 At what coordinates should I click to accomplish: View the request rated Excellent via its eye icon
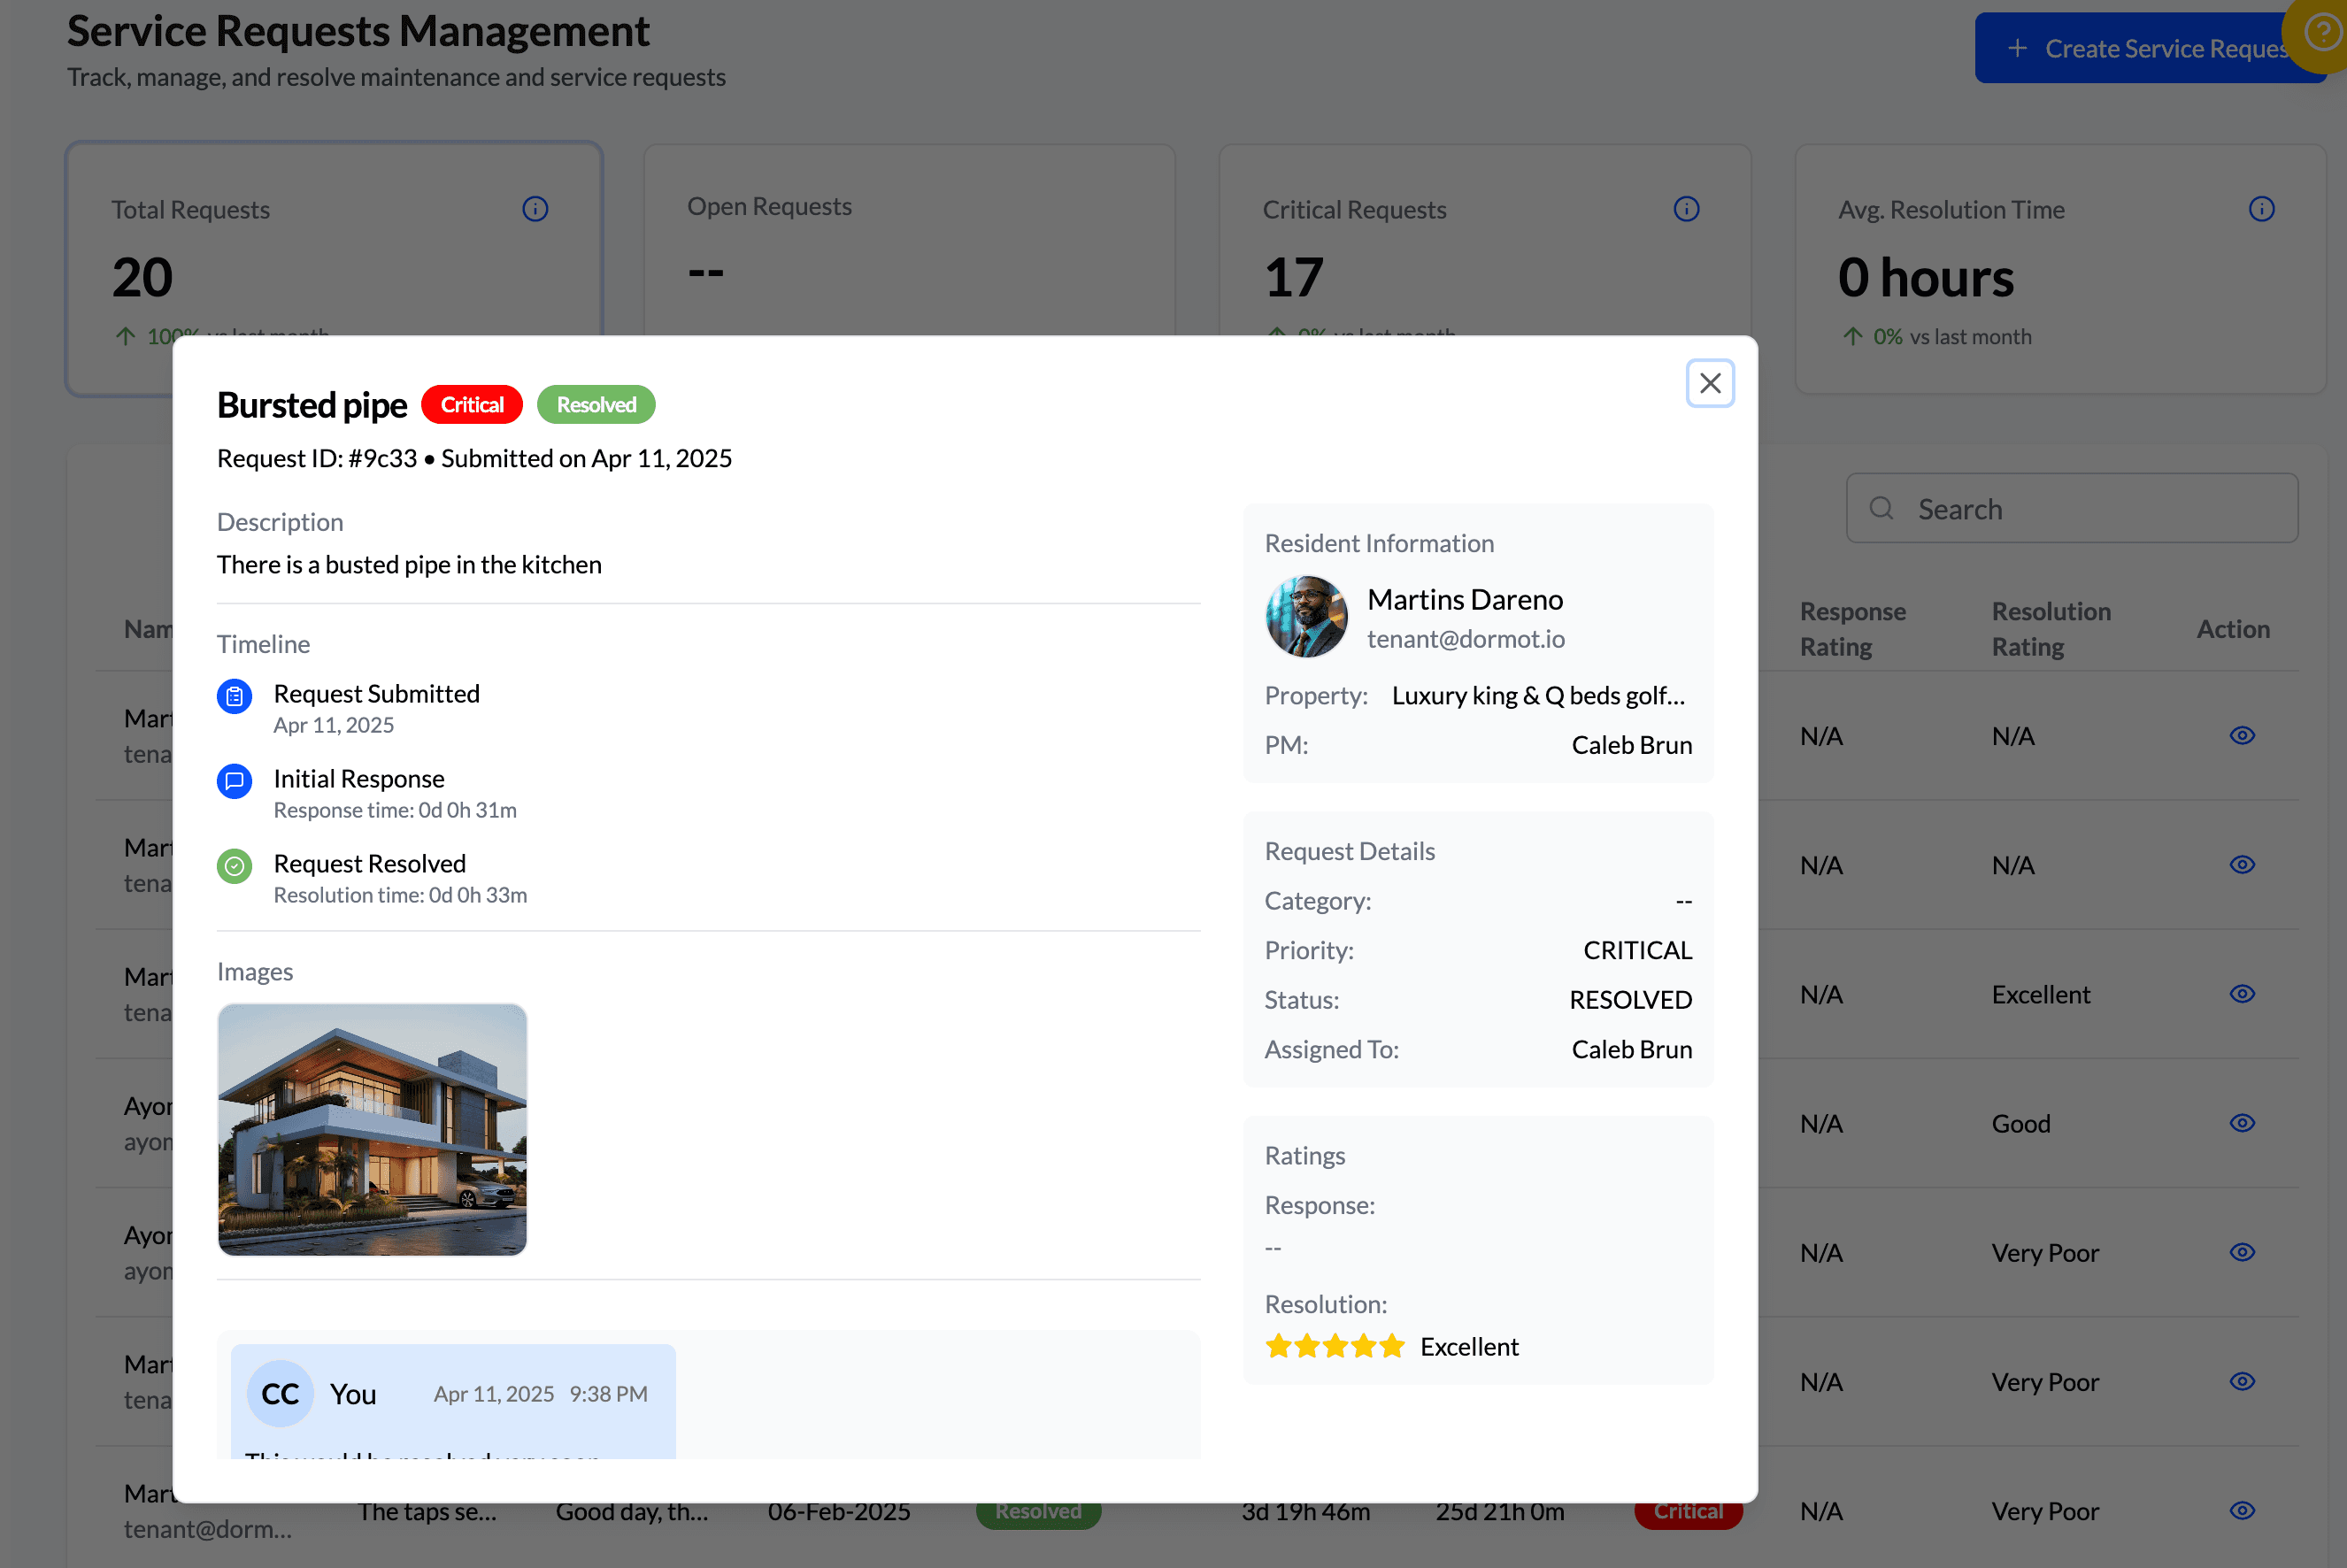click(2242, 994)
